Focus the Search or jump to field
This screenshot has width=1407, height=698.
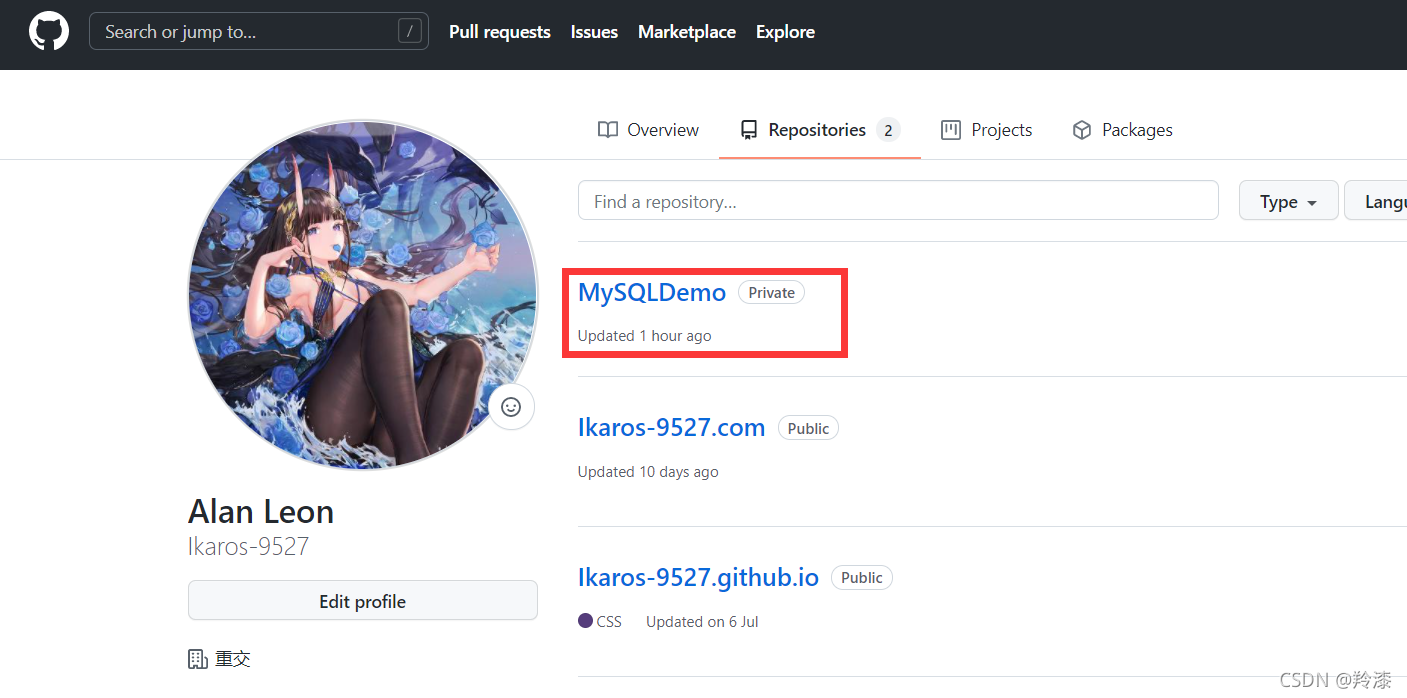coord(259,31)
